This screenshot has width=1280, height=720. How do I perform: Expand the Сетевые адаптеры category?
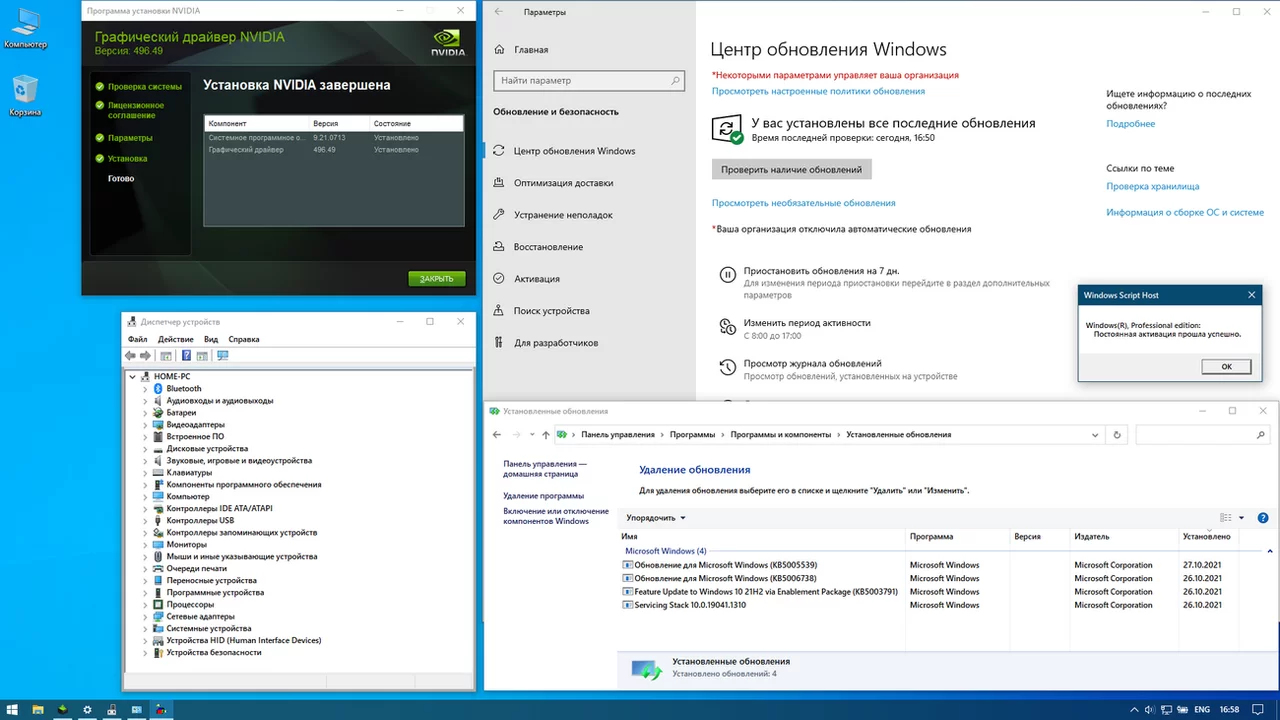pos(145,616)
